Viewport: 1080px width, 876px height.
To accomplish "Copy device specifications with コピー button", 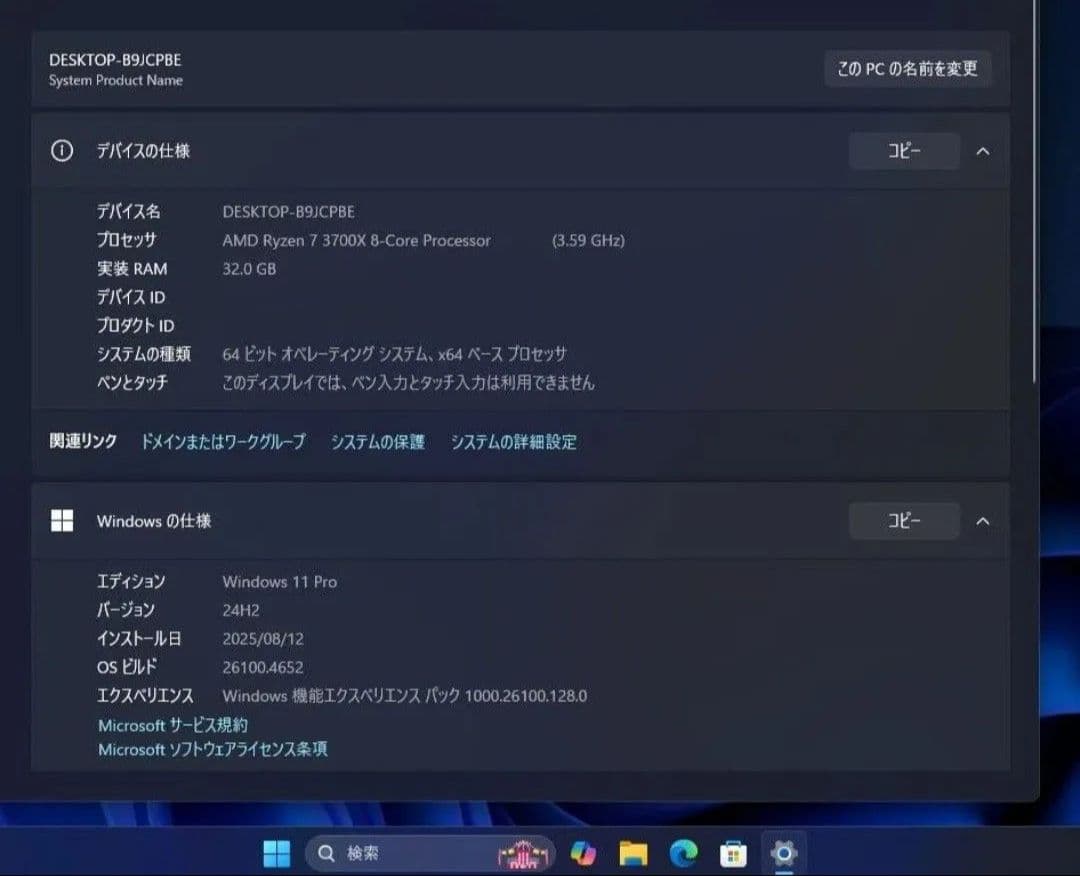I will 904,151.
